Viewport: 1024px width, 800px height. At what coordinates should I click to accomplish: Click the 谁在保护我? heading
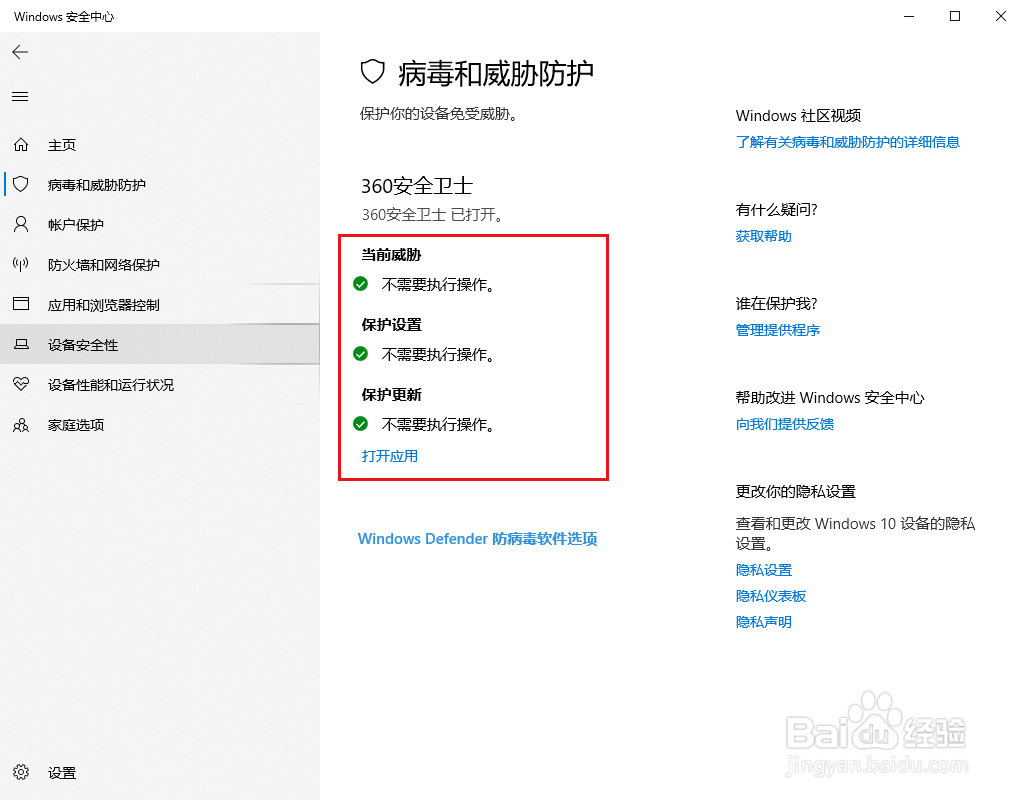tap(776, 304)
